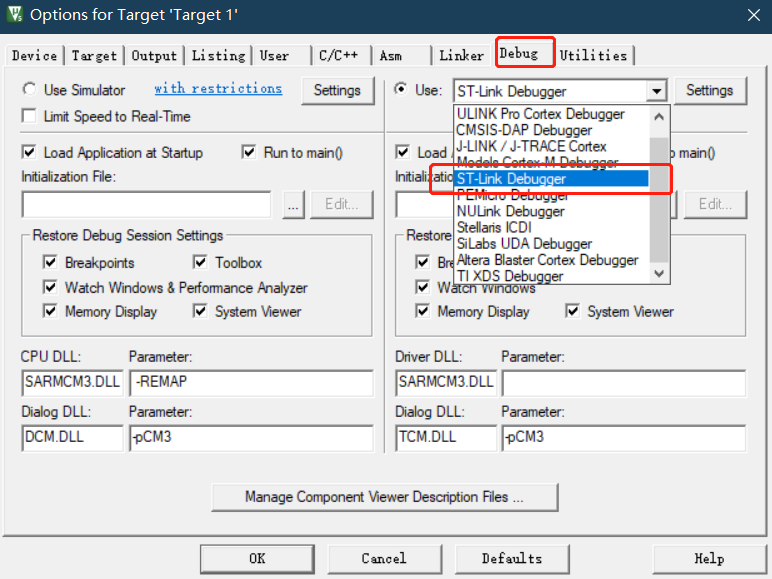Screen dimensions: 772x579
Task: Open the Listing tab
Action: point(218,56)
